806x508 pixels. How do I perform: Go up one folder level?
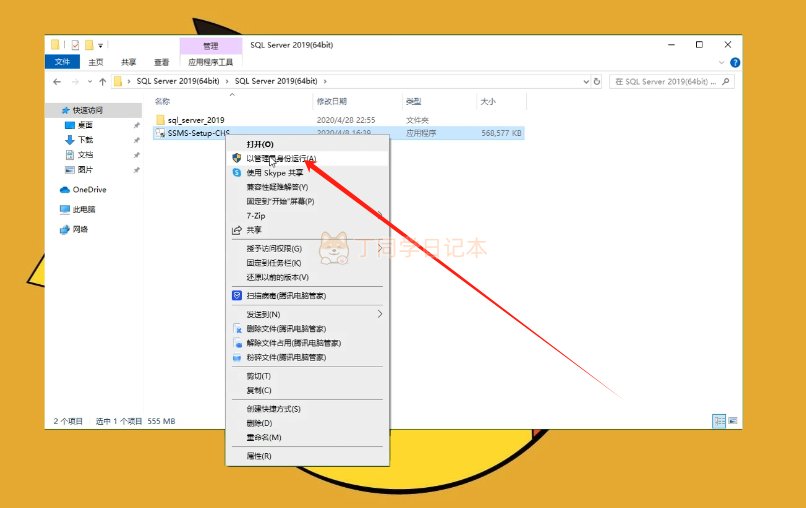click(x=102, y=81)
